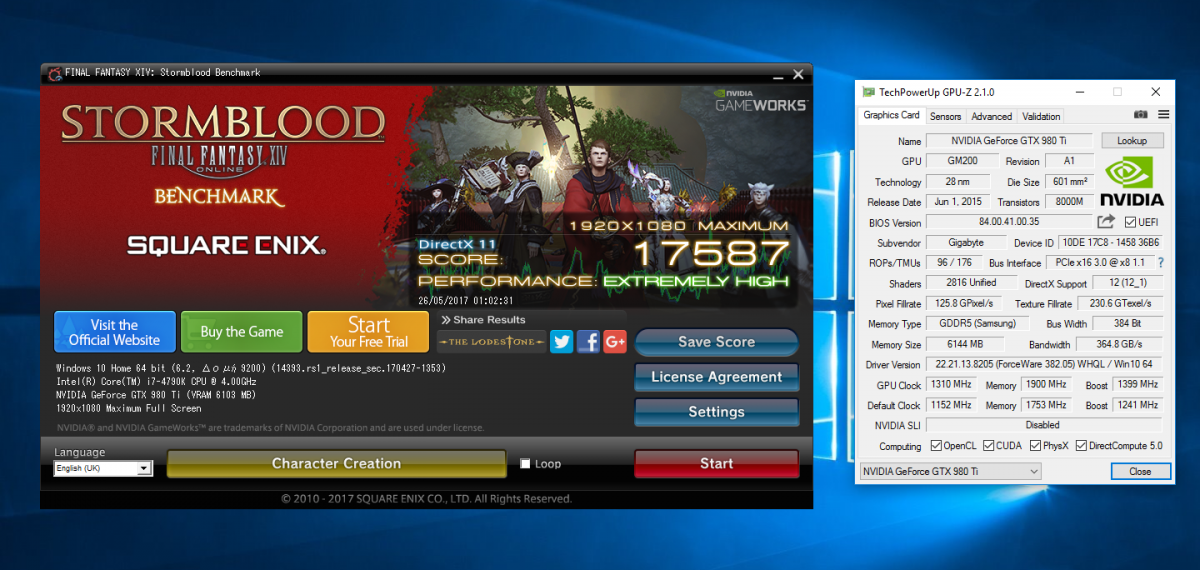Switch to the Advanced tab
The image size is (1200, 570).
point(991,116)
